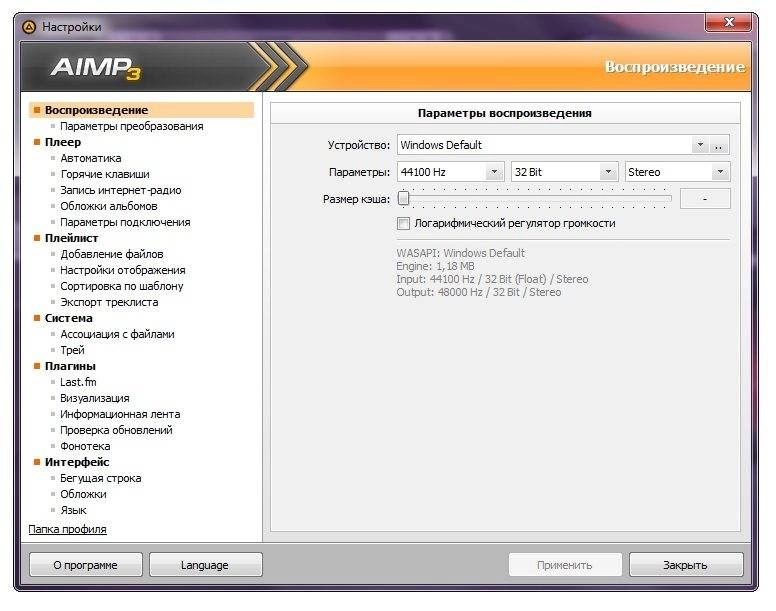Image resolution: width=776 pixels, height=611 pixels.
Task: Click the Language button
Action: (x=205, y=564)
